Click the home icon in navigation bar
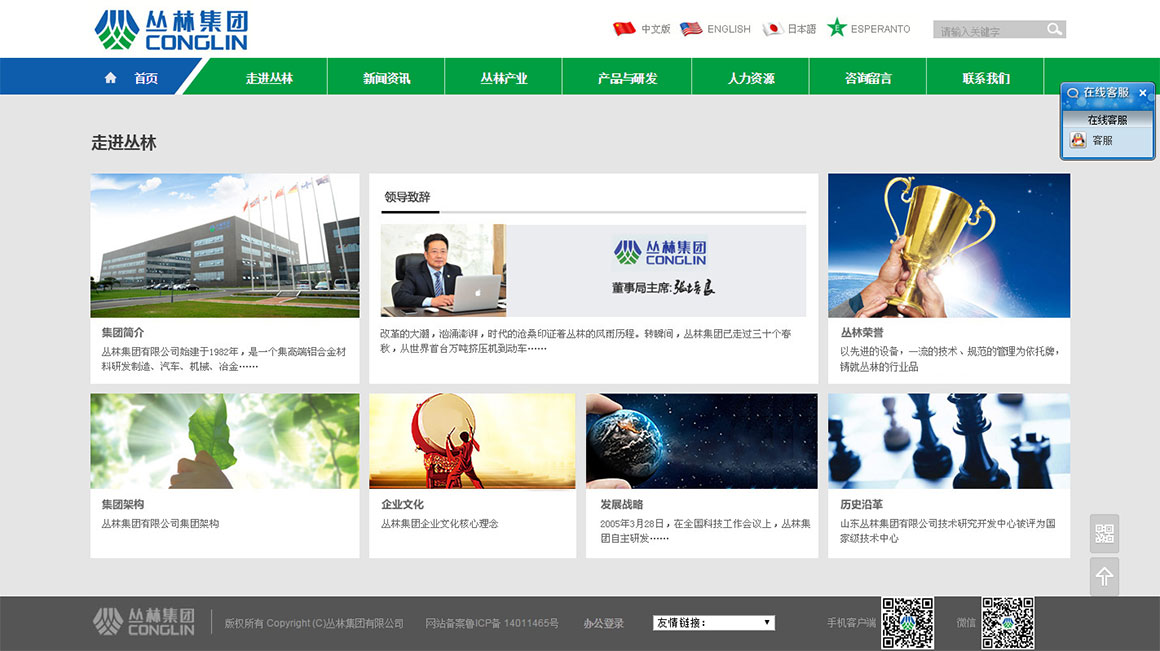 (110, 78)
